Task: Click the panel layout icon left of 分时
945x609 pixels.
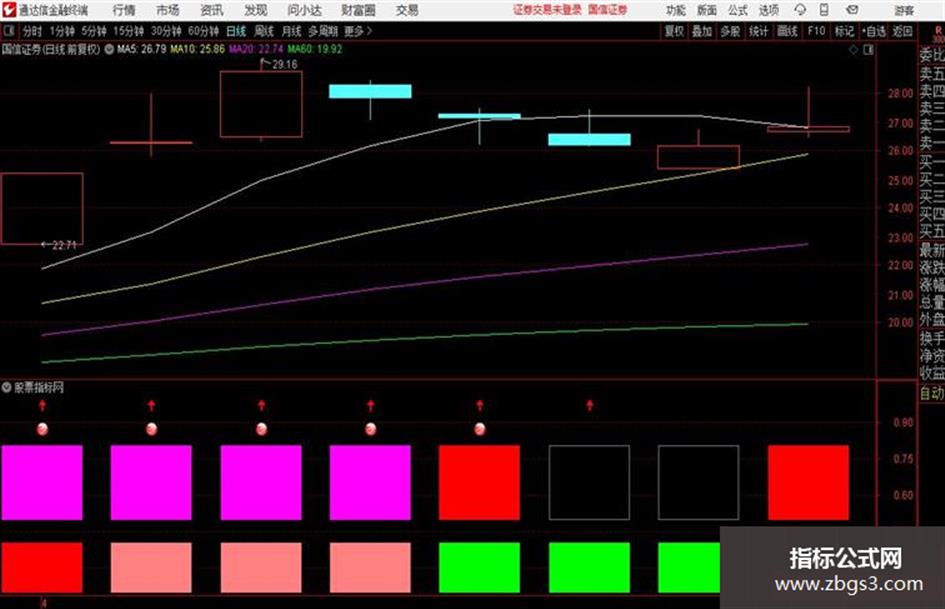Action: point(9,31)
